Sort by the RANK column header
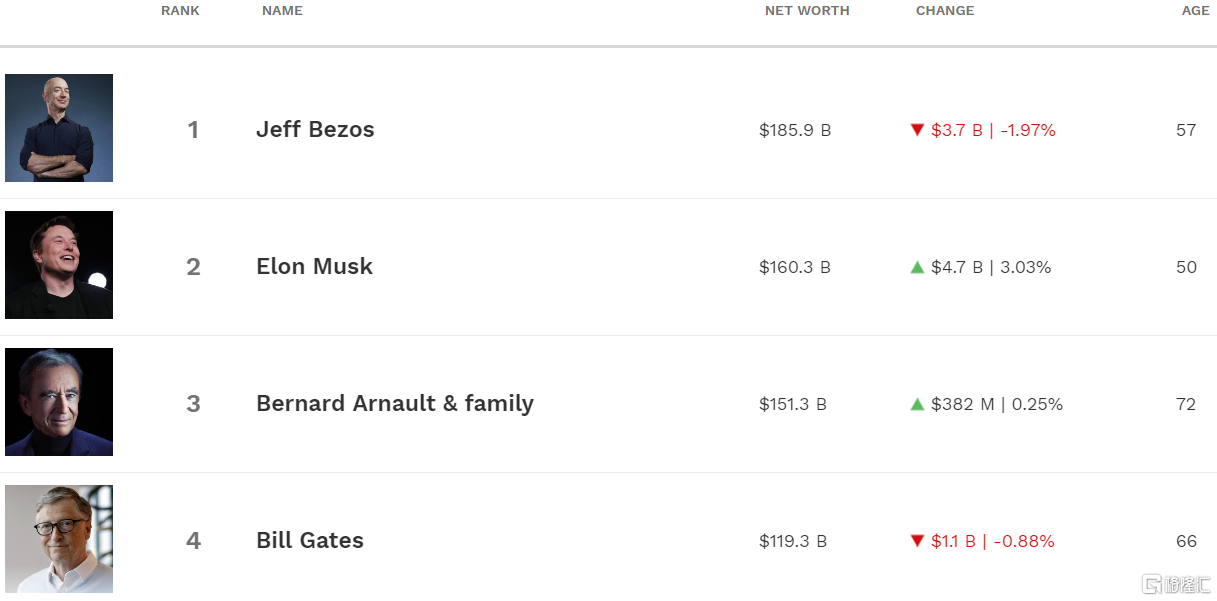 click(180, 11)
